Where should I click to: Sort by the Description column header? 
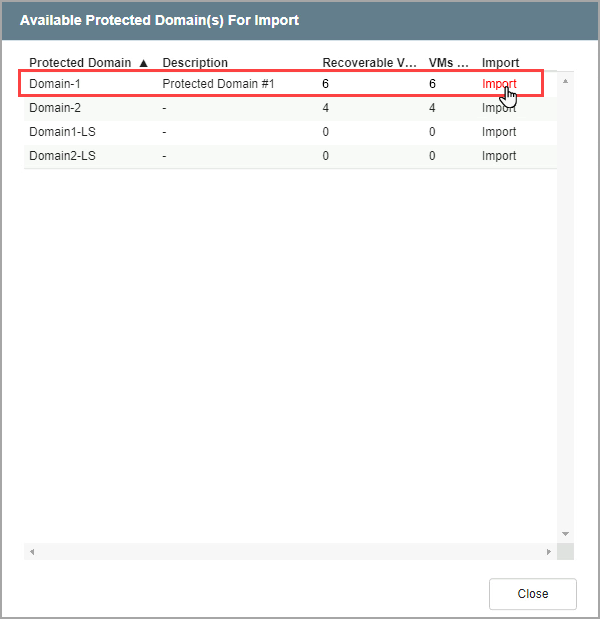tap(195, 63)
